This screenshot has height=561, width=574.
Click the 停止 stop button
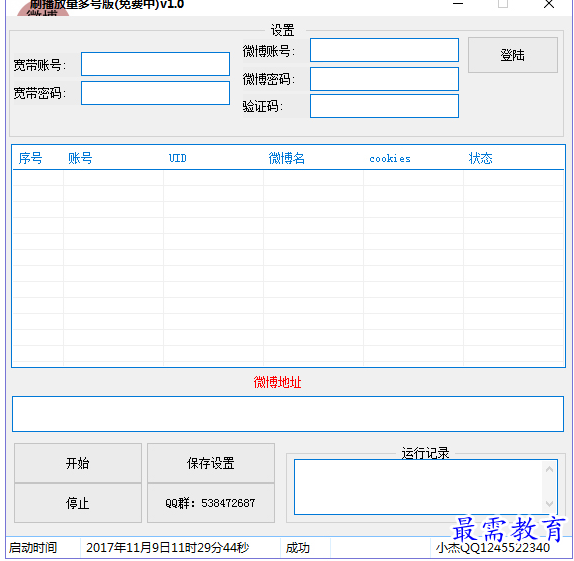point(78,503)
